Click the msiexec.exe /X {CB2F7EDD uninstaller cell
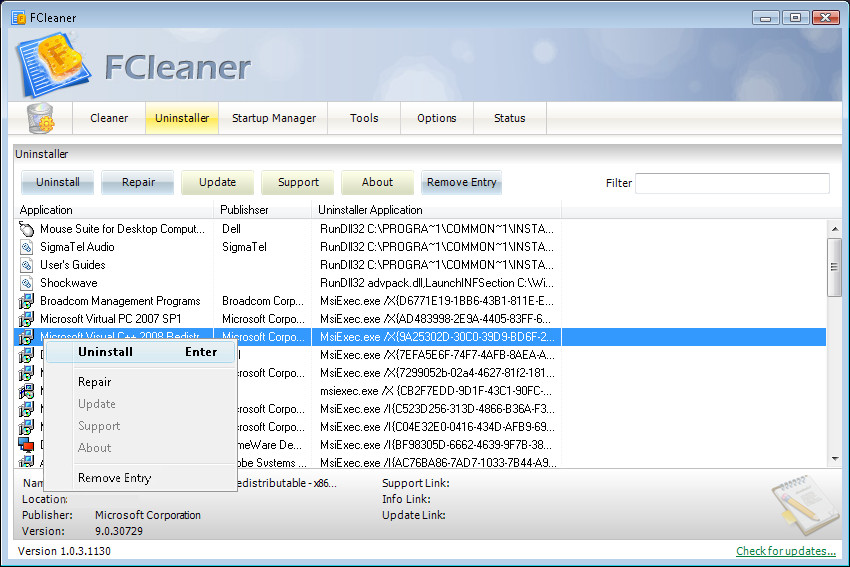Viewport: 850px width, 567px height. point(436,391)
